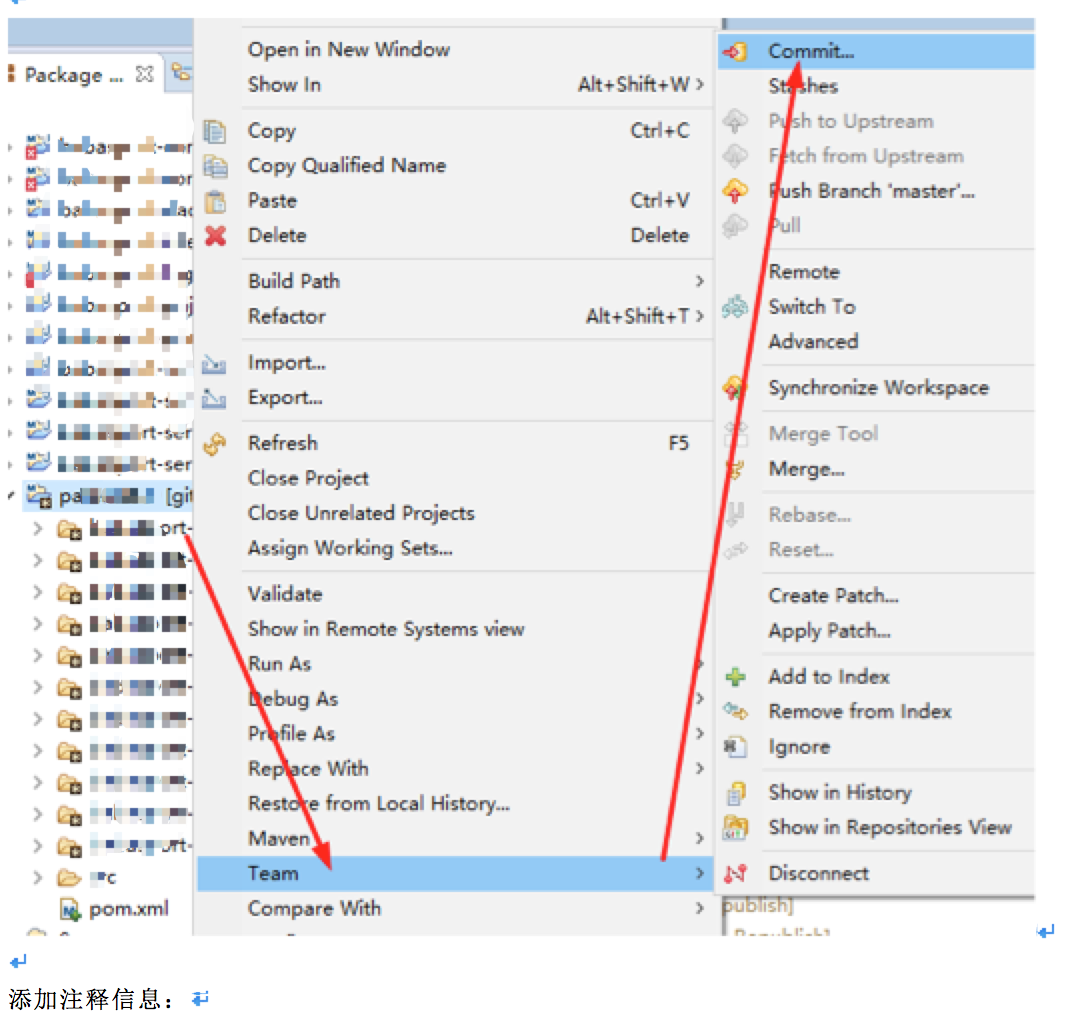Click the red X Delete icon

(215, 236)
